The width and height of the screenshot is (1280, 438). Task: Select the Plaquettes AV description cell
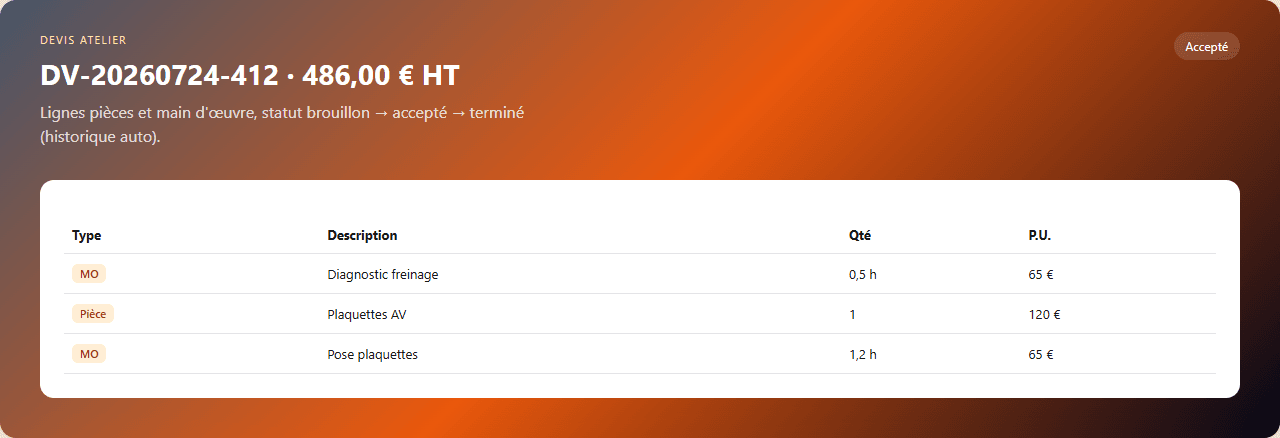(367, 314)
